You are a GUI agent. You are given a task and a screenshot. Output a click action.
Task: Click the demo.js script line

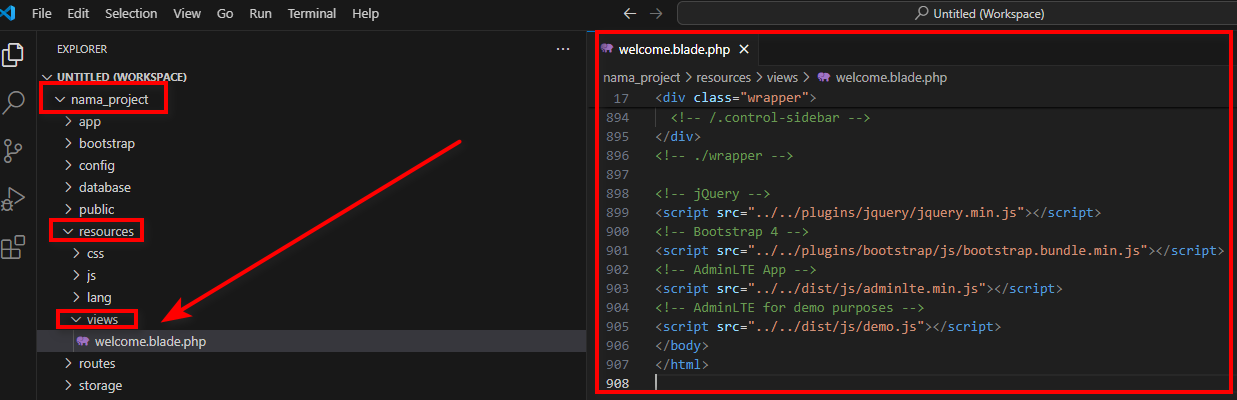tap(828, 327)
